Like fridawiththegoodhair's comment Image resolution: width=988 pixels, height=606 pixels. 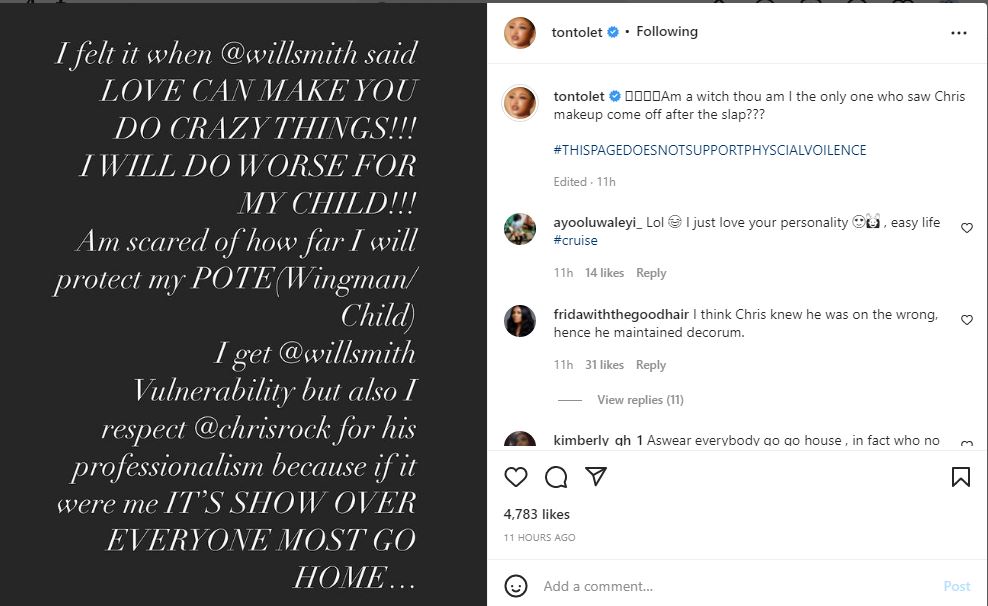pyautogui.click(x=966, y=320)
